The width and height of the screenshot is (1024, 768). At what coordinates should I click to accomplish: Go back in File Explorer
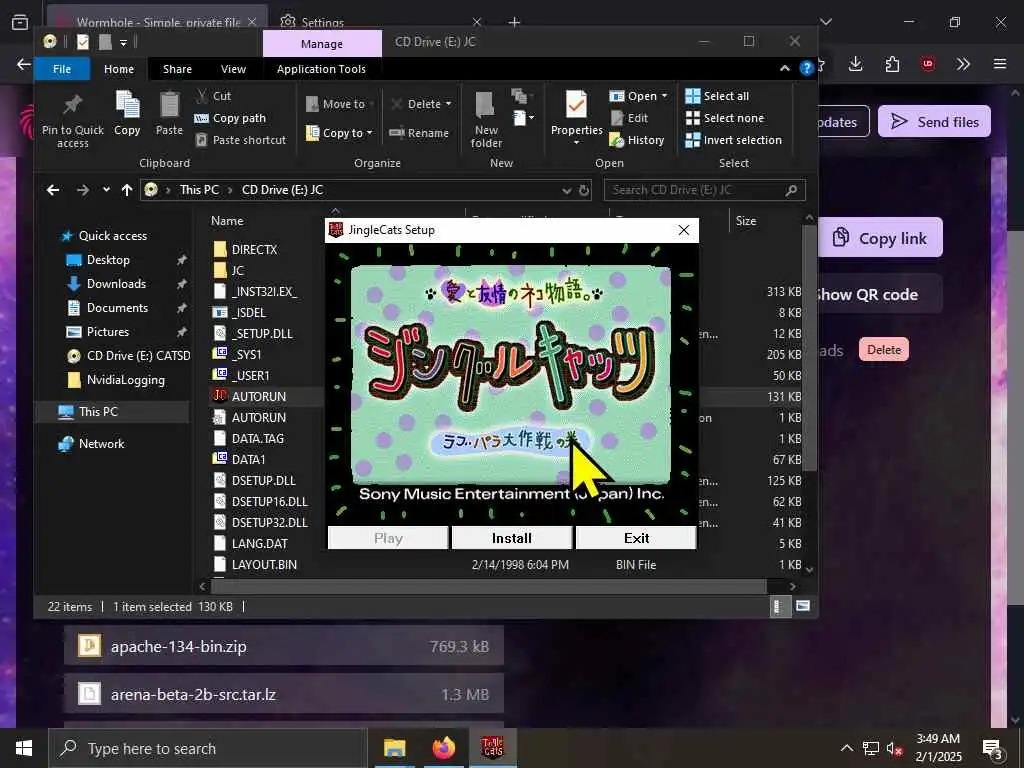[53, 190]
